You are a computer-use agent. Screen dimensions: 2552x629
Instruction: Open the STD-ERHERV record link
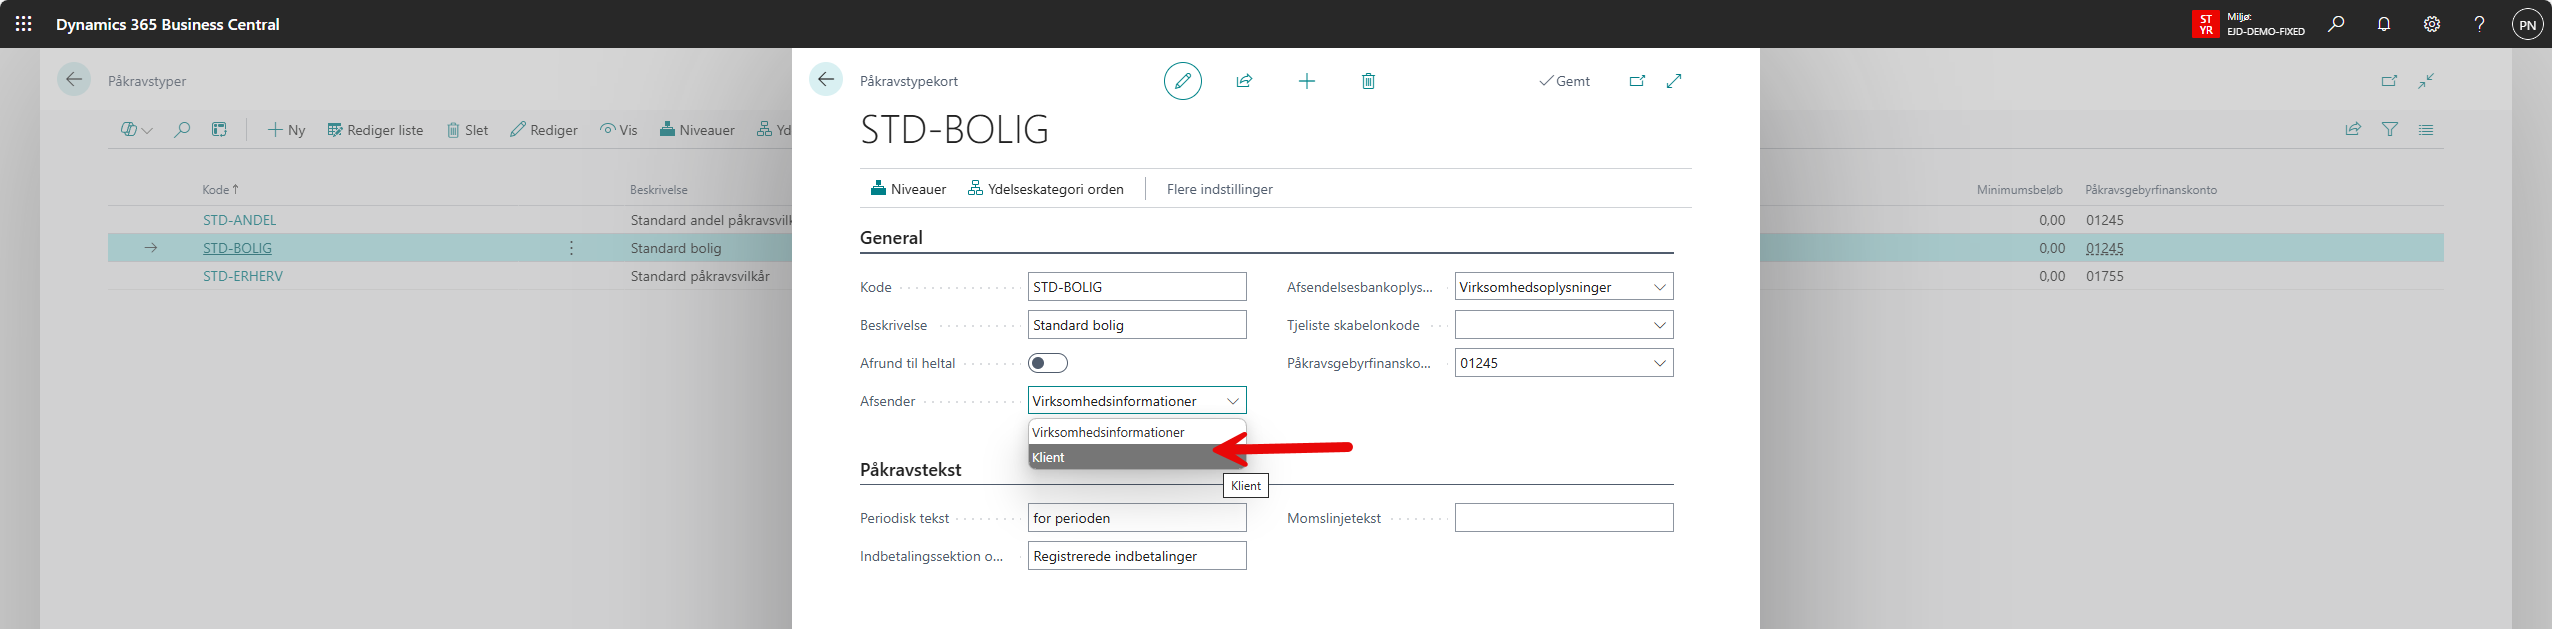point(243,276)
